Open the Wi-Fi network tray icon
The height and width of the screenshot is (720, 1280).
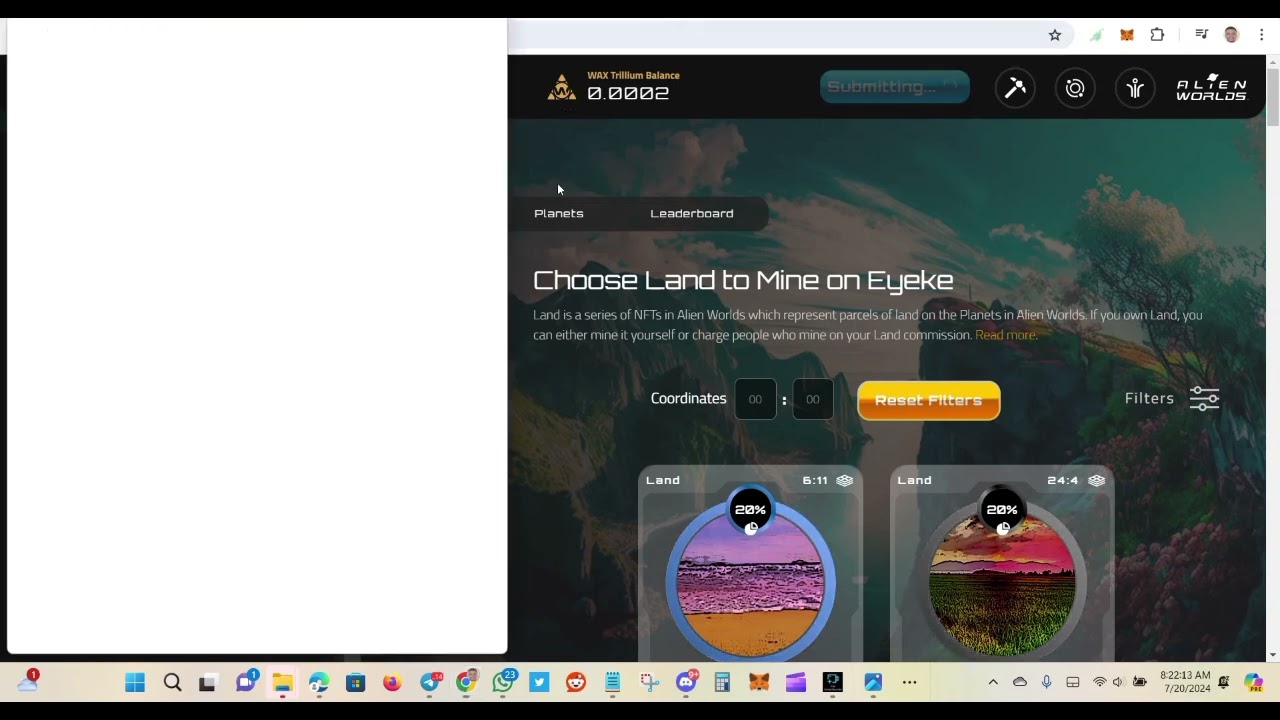[x=1099, y=682]
